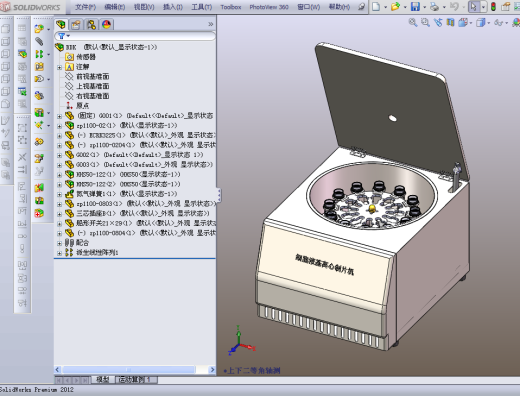Click the New document icon
The width and height of the screenshot is (520, 396).
tap(376, 6)
